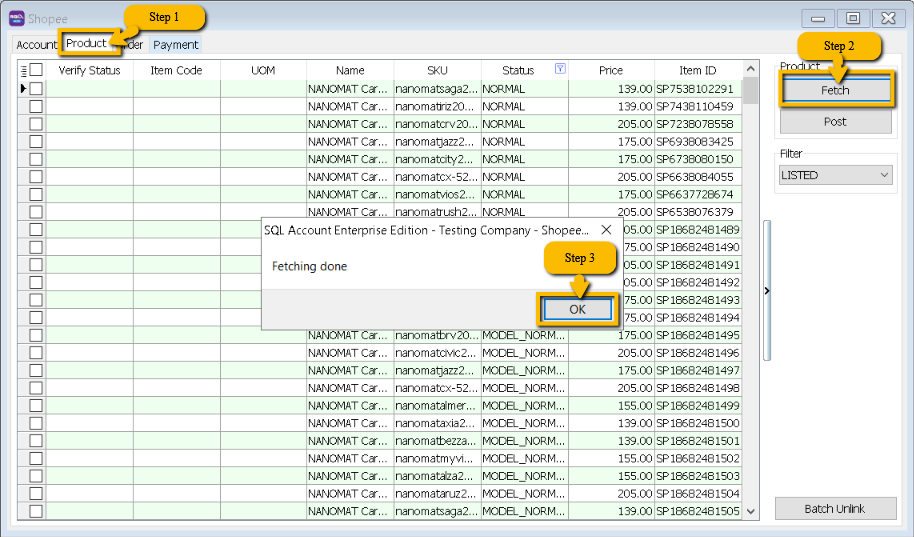Maximize the Shopee window
The width and height of the screenshot is (914, 537).
pos(852,18)
